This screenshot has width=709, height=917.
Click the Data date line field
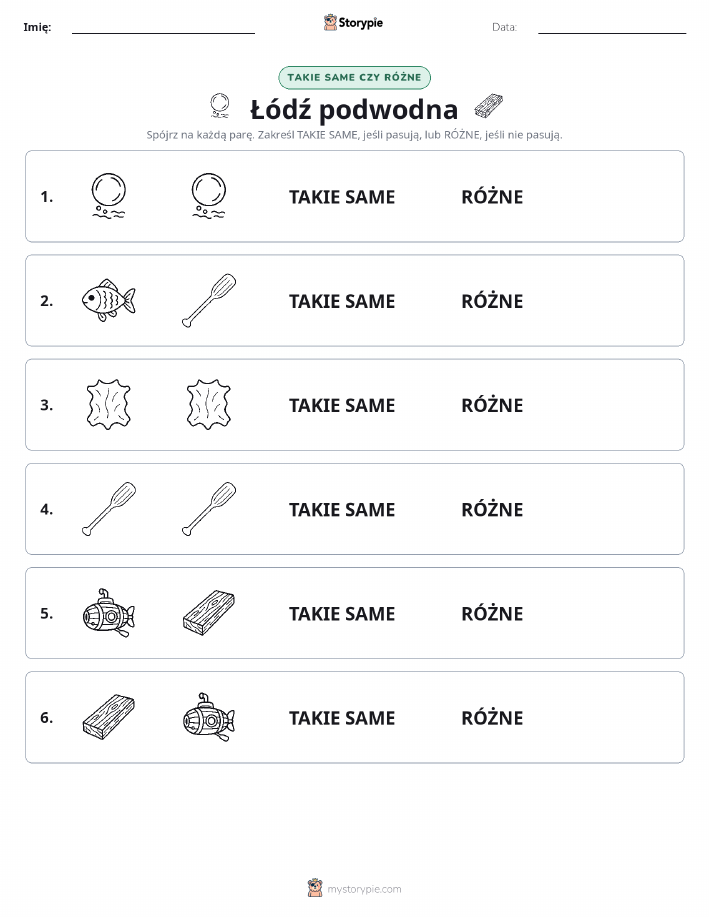point(612,27)
